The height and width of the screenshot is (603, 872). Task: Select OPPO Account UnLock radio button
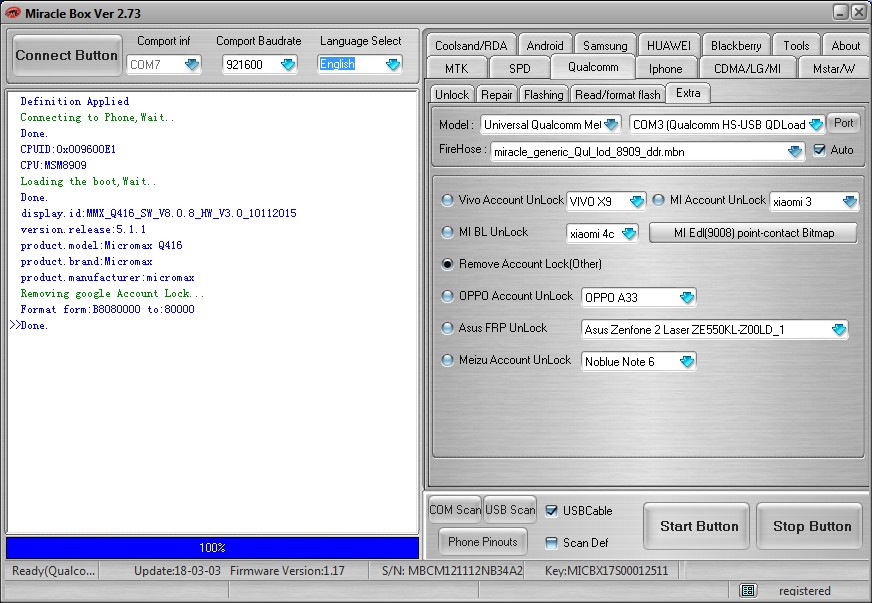point(447,296)
